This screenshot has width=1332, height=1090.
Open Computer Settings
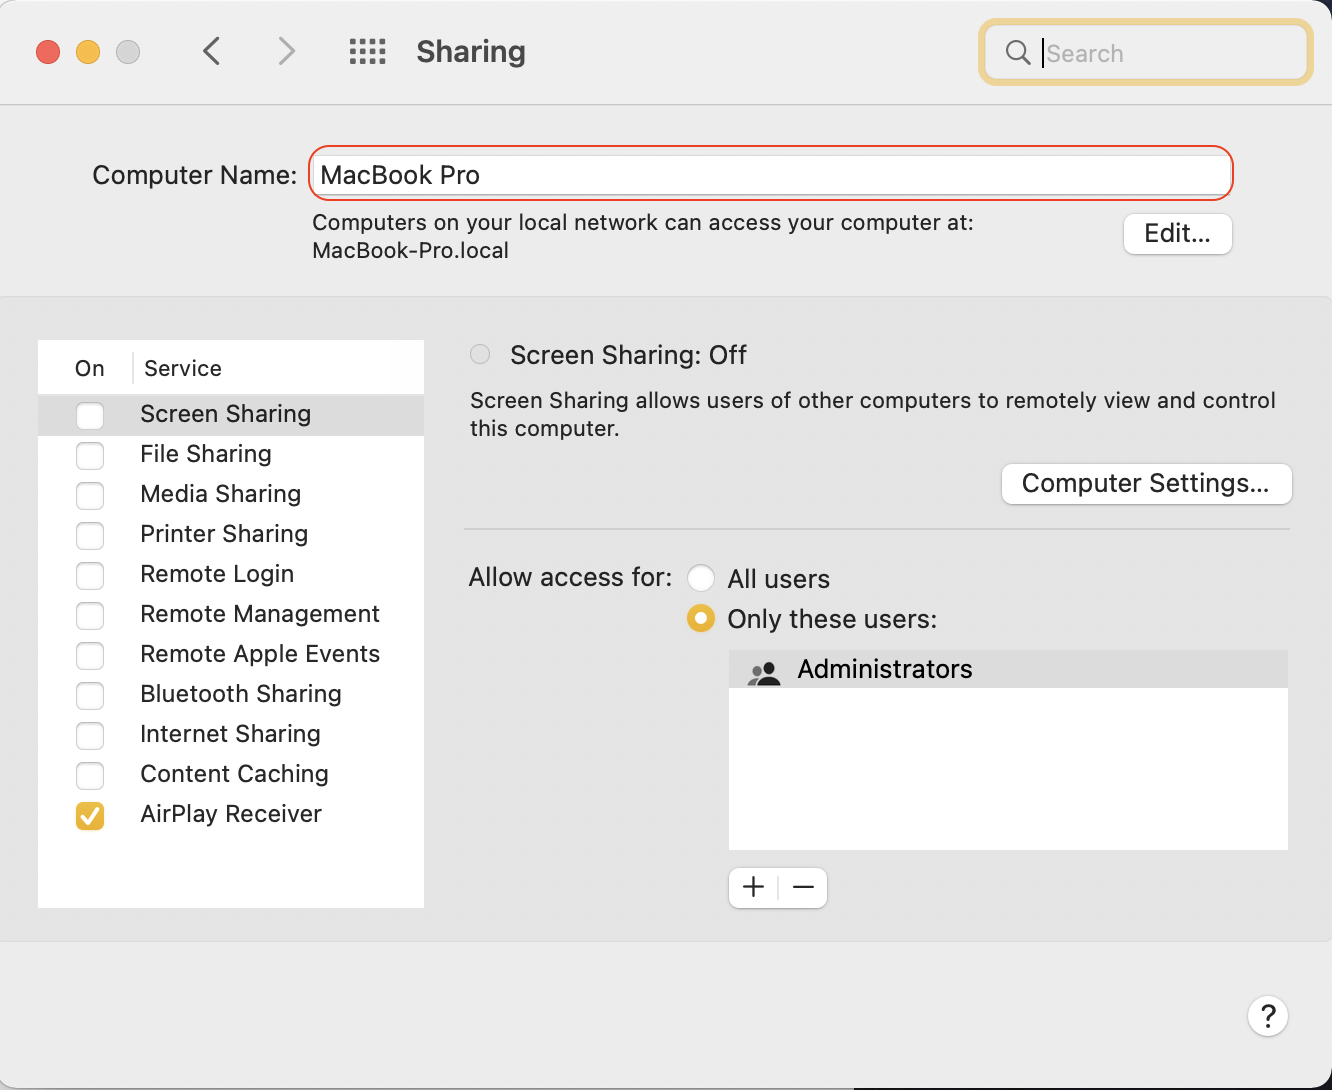tap(1146, 483)
